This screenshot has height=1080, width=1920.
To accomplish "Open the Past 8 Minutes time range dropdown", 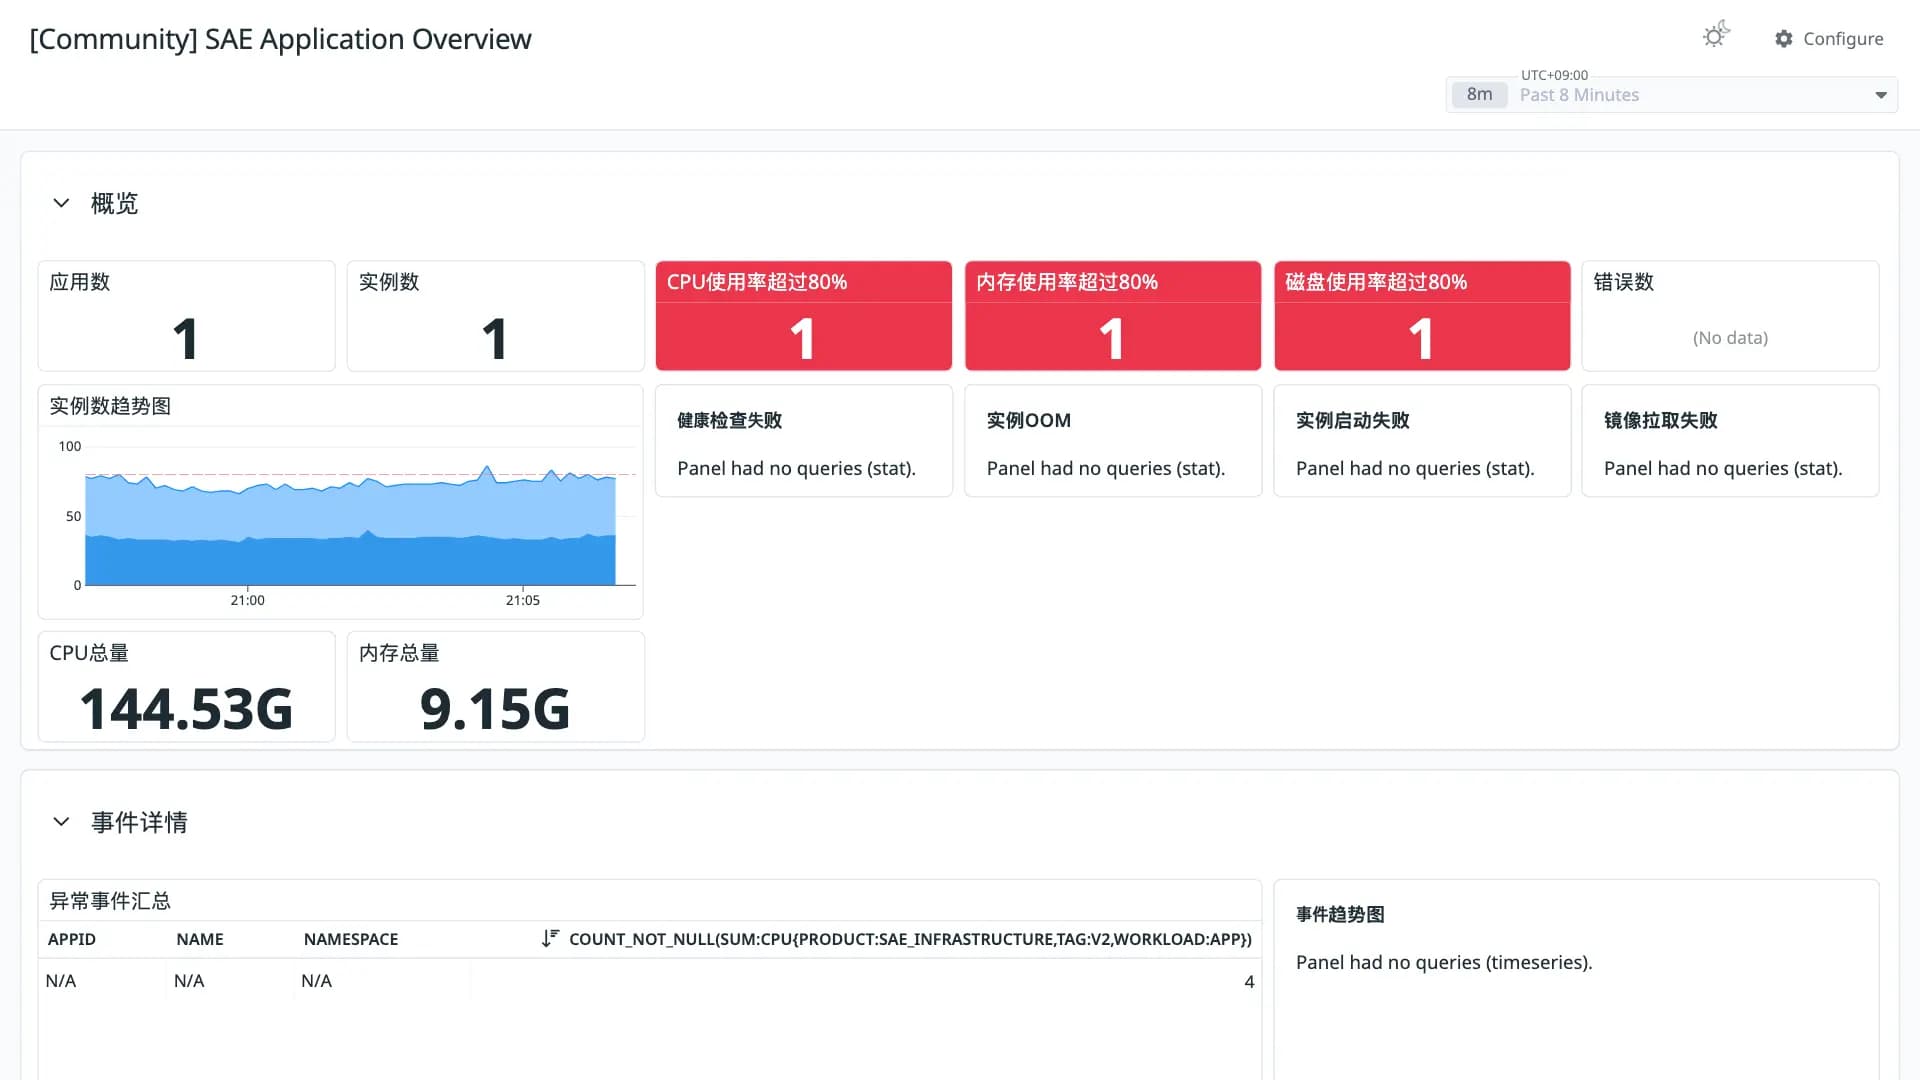I will coord(1671,95).
